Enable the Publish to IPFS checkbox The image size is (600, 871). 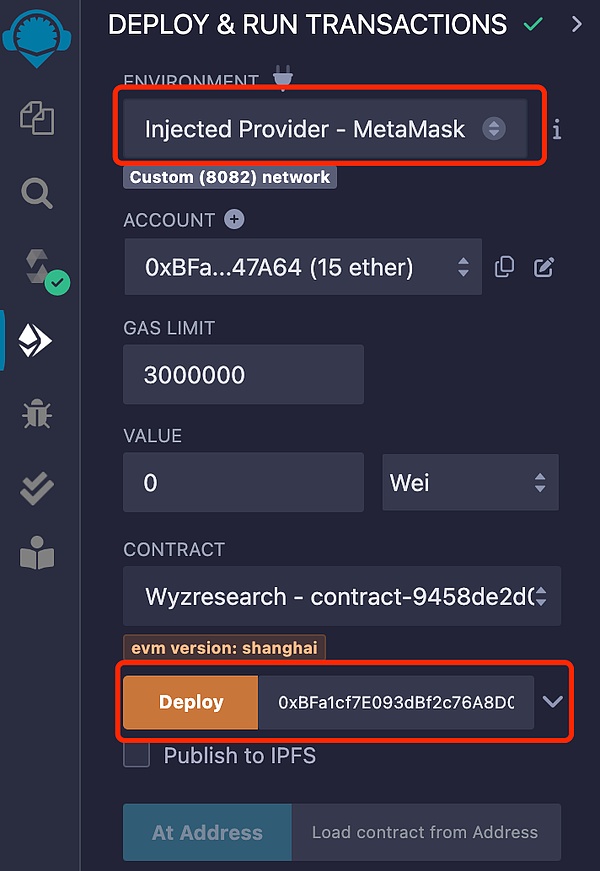pyautogui.click(x=136, y=755)
